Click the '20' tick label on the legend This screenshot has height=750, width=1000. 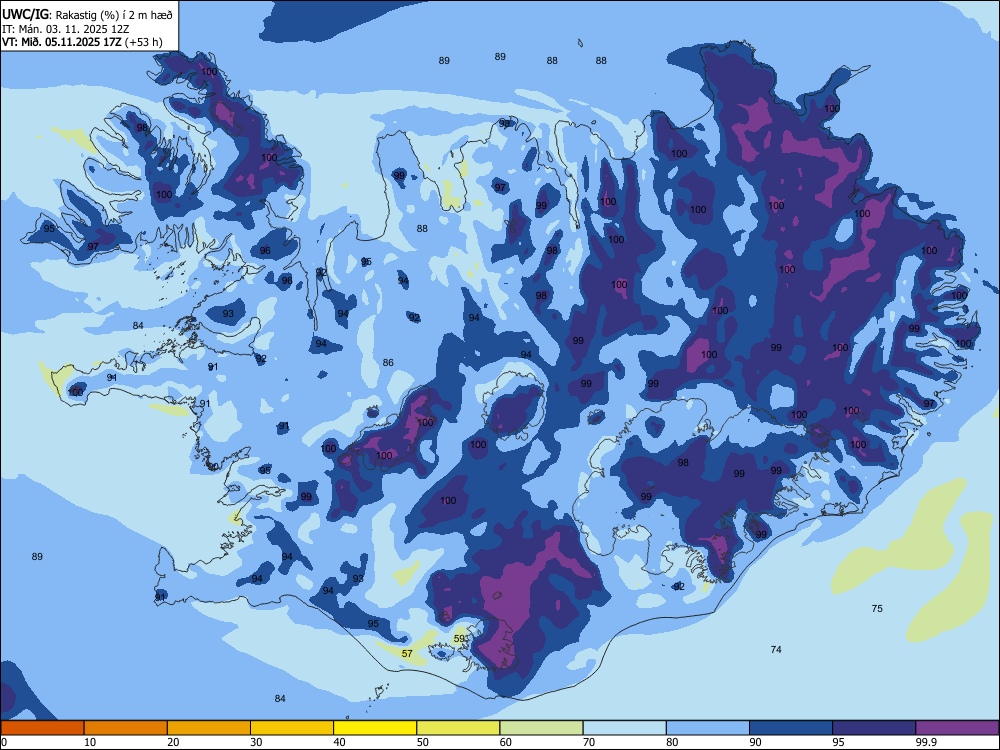[173, 742]
